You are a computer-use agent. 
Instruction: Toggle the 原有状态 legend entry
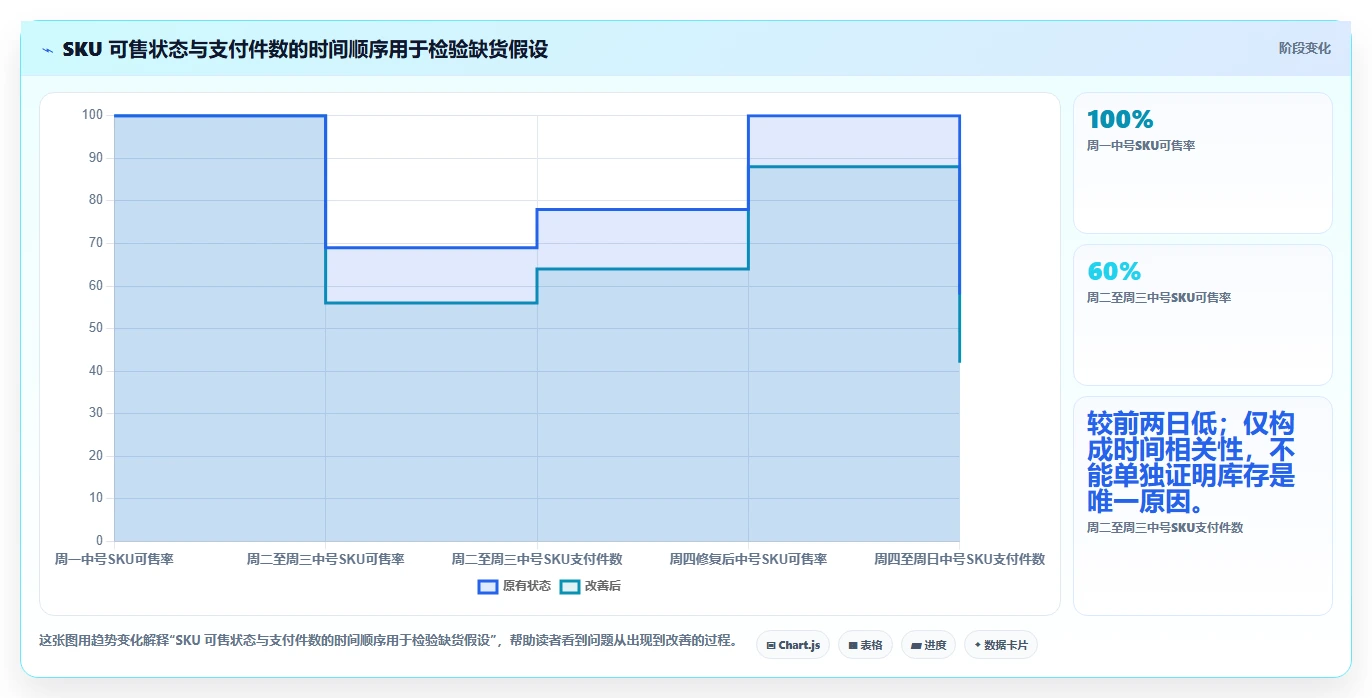coord(514,586)
